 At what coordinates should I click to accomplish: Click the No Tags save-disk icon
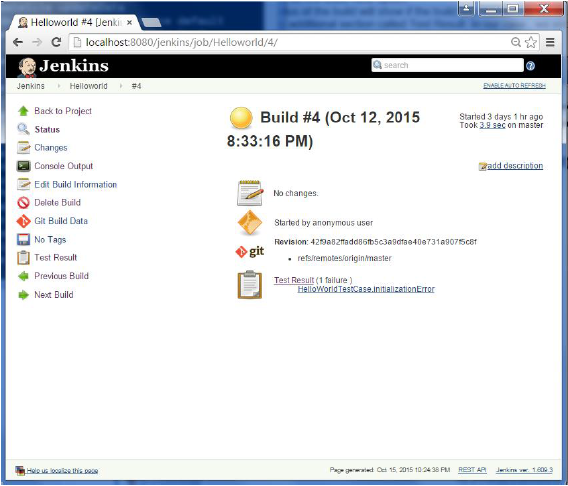[x=23, y=239]
